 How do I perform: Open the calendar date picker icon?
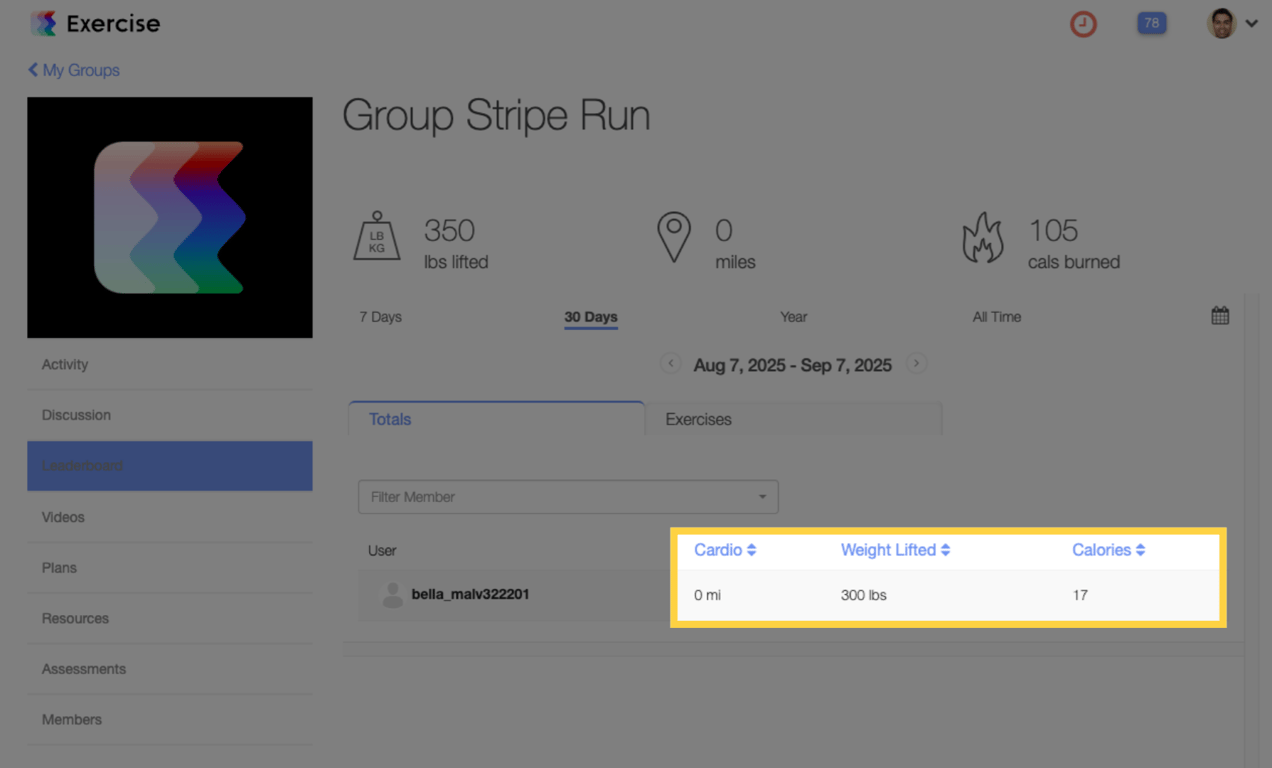point(1220,316)
